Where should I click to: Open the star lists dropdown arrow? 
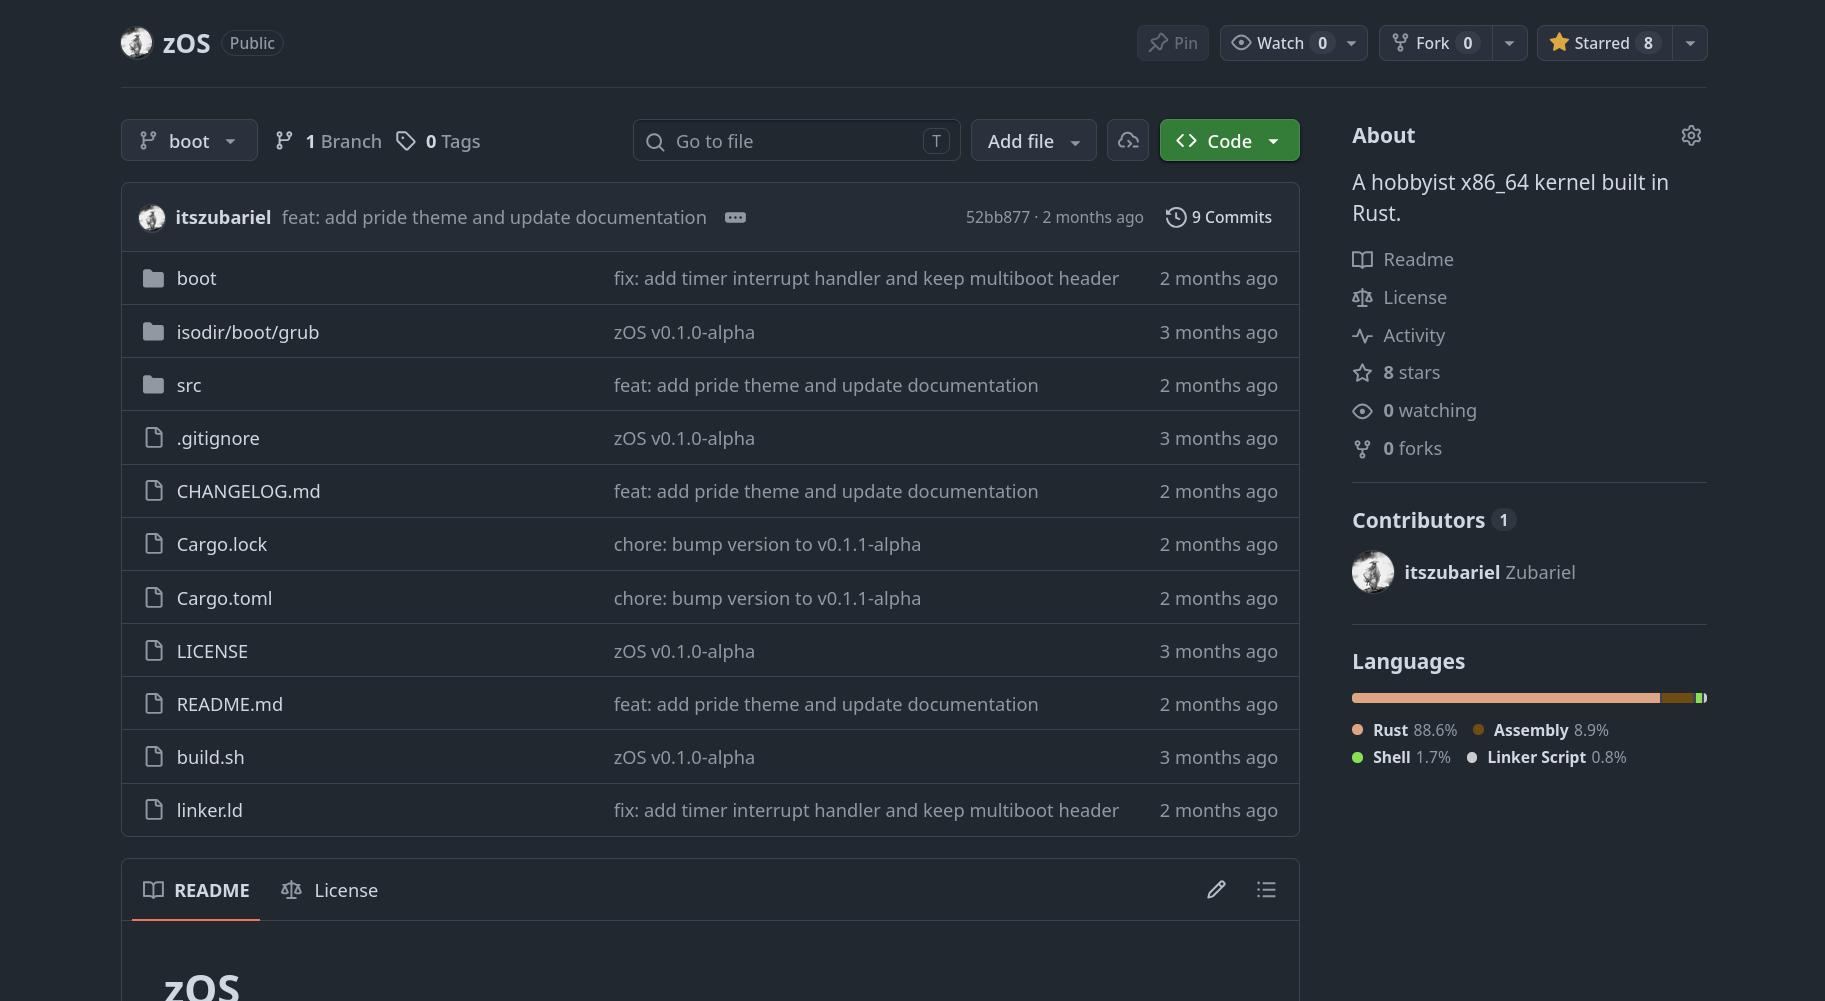tap(1690, 43)
